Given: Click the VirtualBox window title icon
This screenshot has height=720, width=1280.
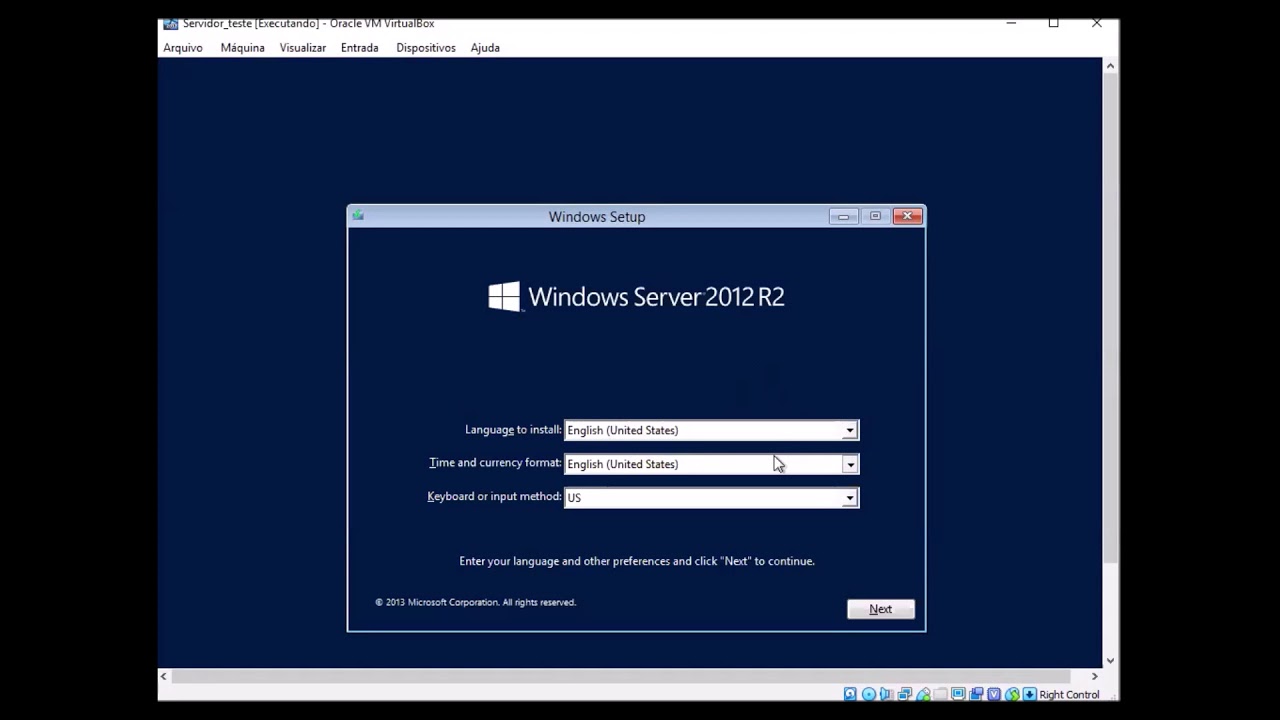Looking at the screenshot, I should pos(171,23).
